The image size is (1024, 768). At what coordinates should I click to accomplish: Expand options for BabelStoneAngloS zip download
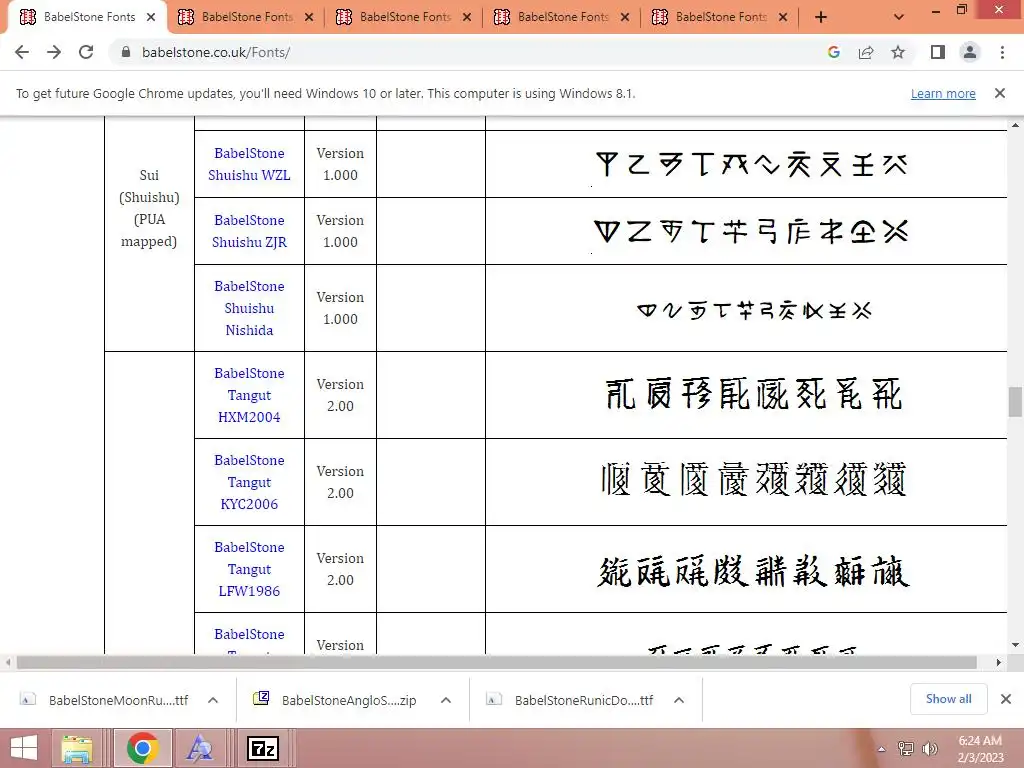[x=446, y=700]
